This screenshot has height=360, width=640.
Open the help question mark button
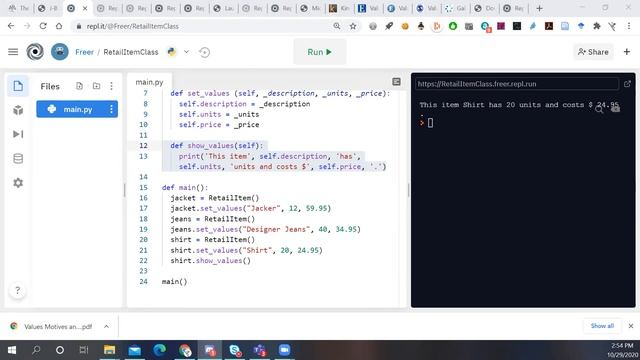click(17, 290)
